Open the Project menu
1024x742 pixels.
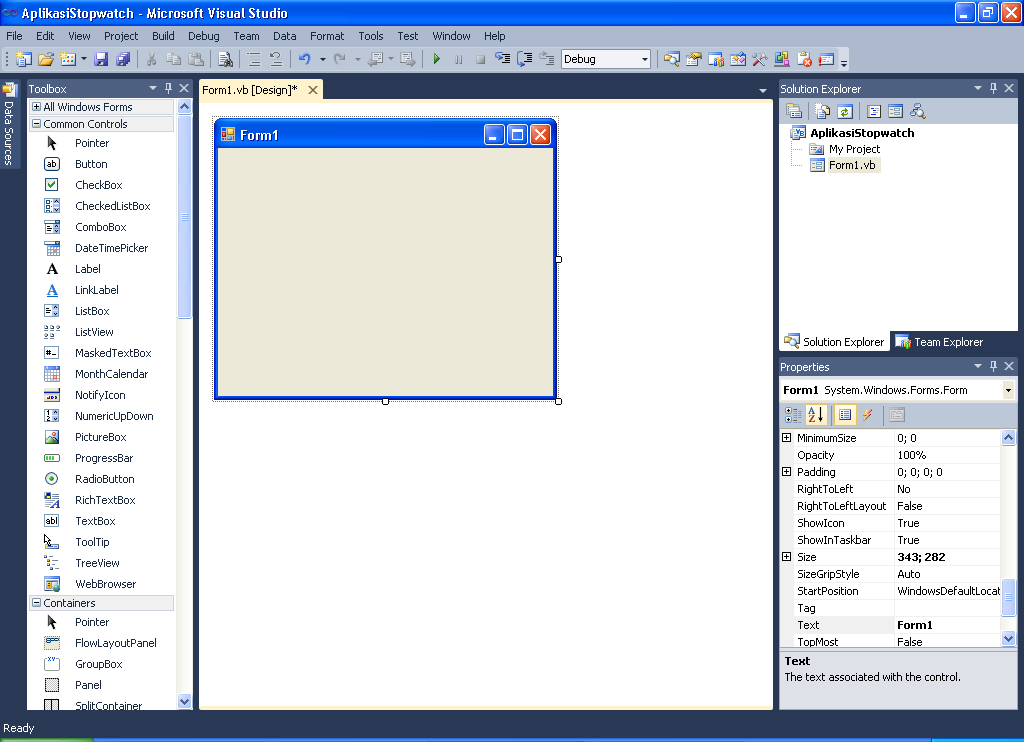tap(120, 36)
